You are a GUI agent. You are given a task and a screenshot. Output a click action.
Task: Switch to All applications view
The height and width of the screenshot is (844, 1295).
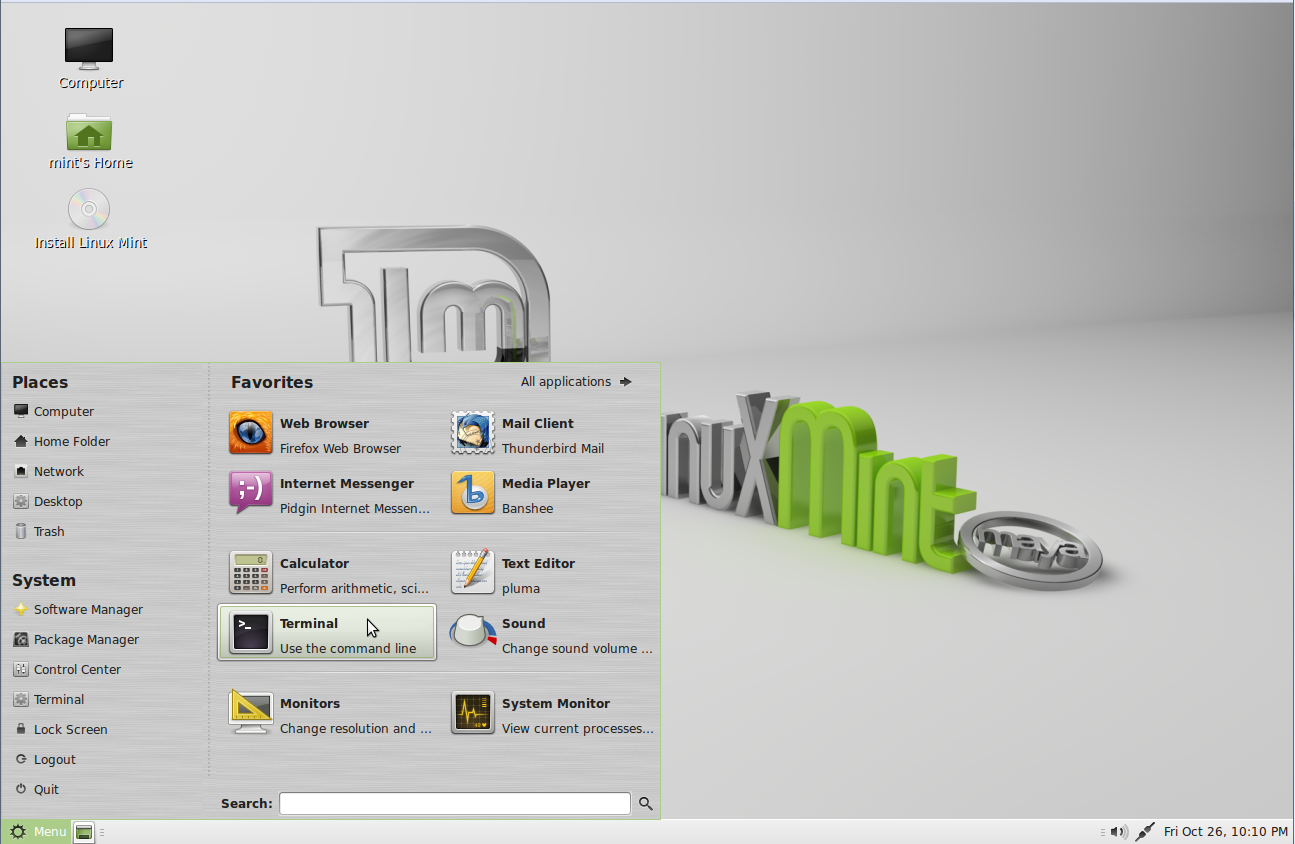click(577, 382)
